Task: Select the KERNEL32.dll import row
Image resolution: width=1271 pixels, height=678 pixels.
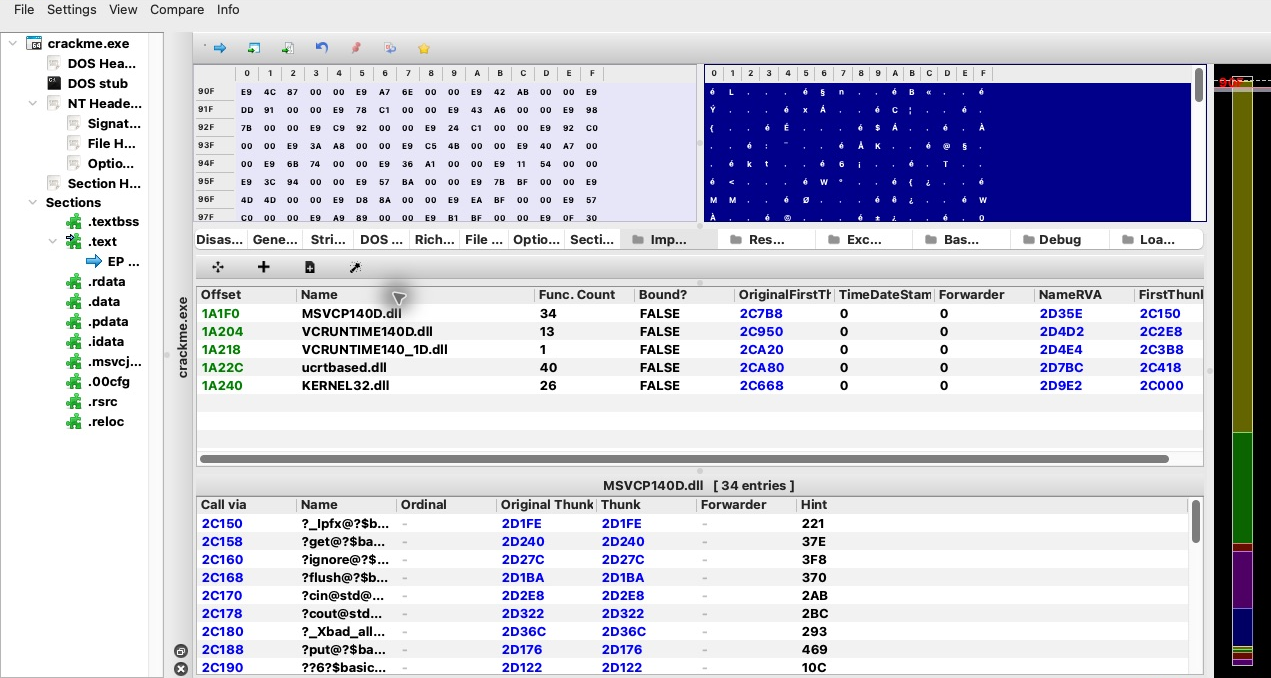Action: pos(699,385)
